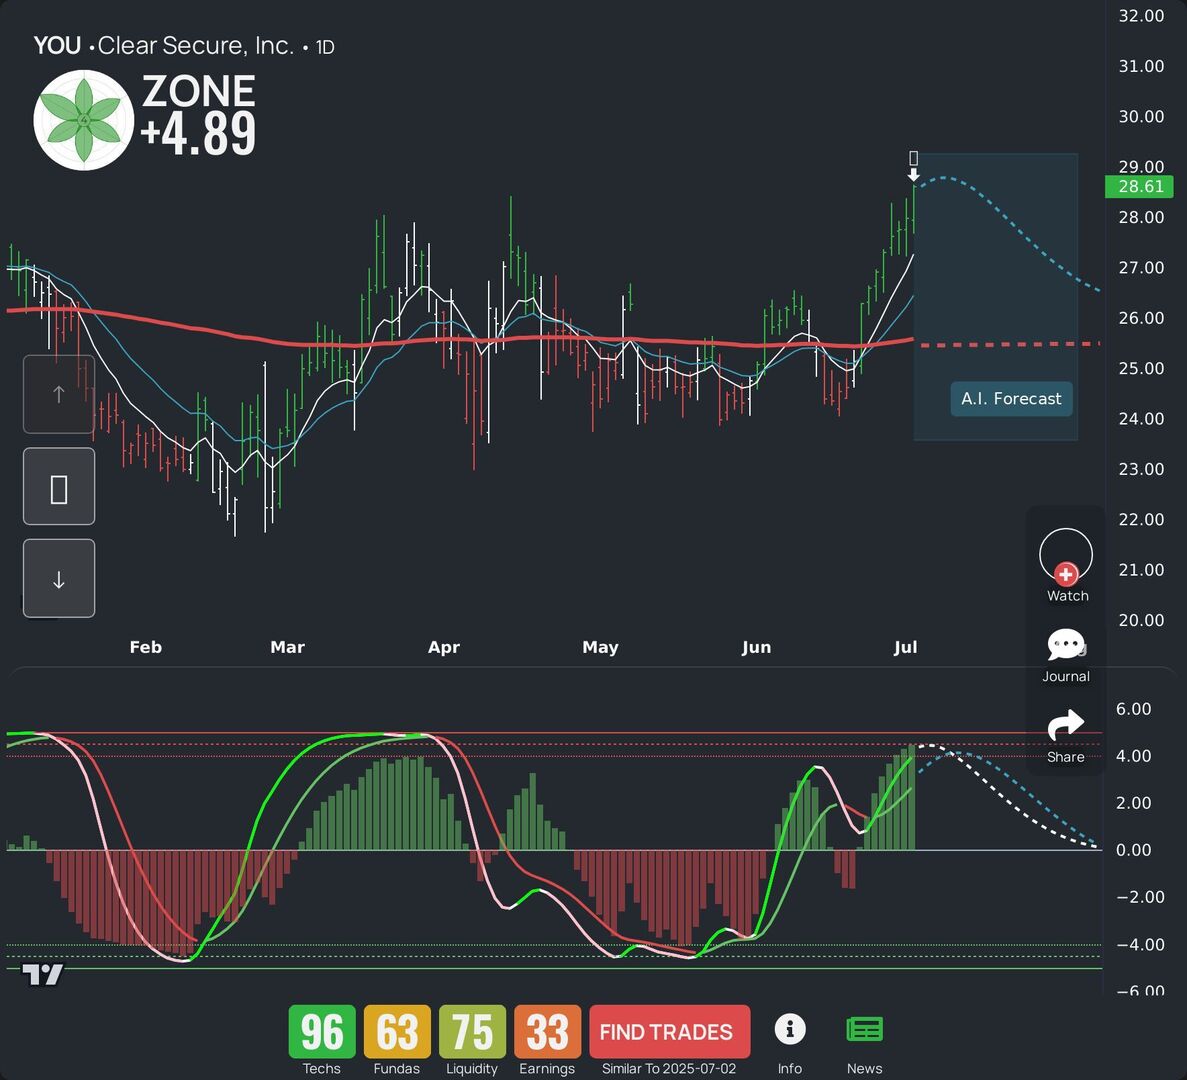Click the green flower zone logo

point(83,120)
